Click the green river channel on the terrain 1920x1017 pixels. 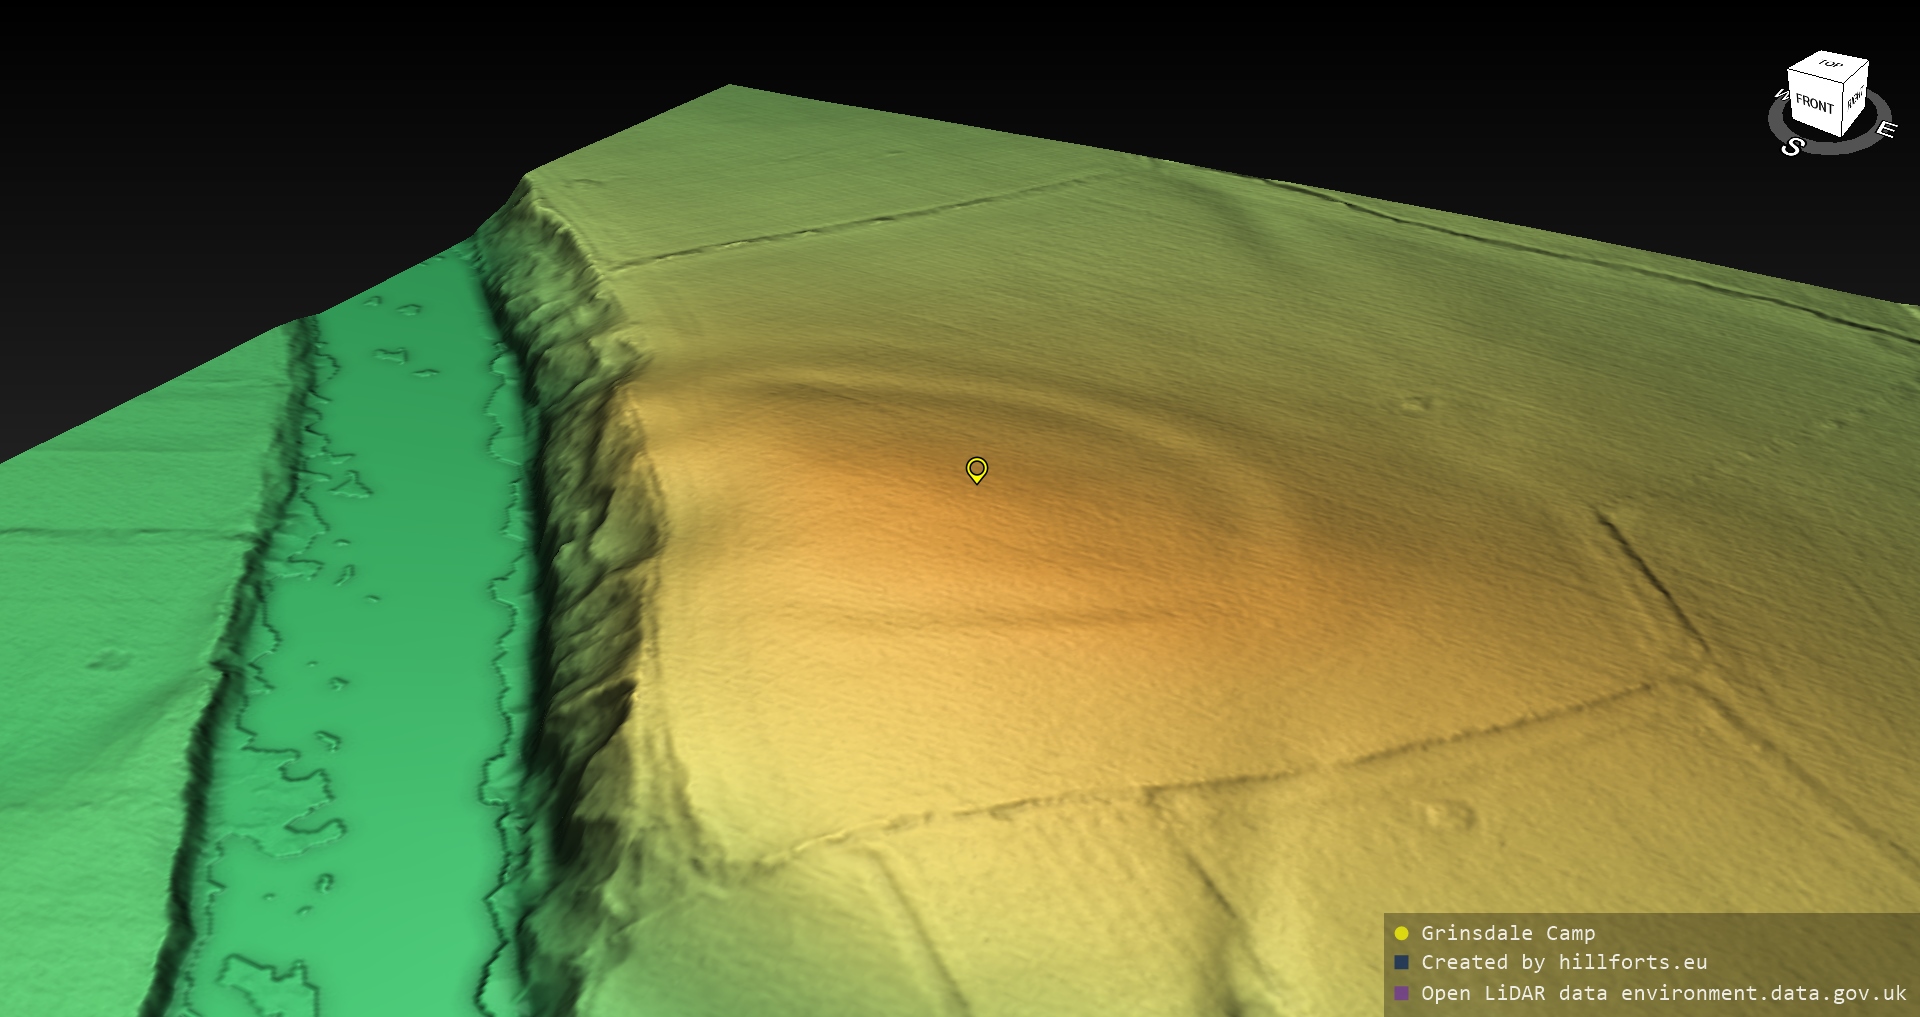tap(400, 600)
